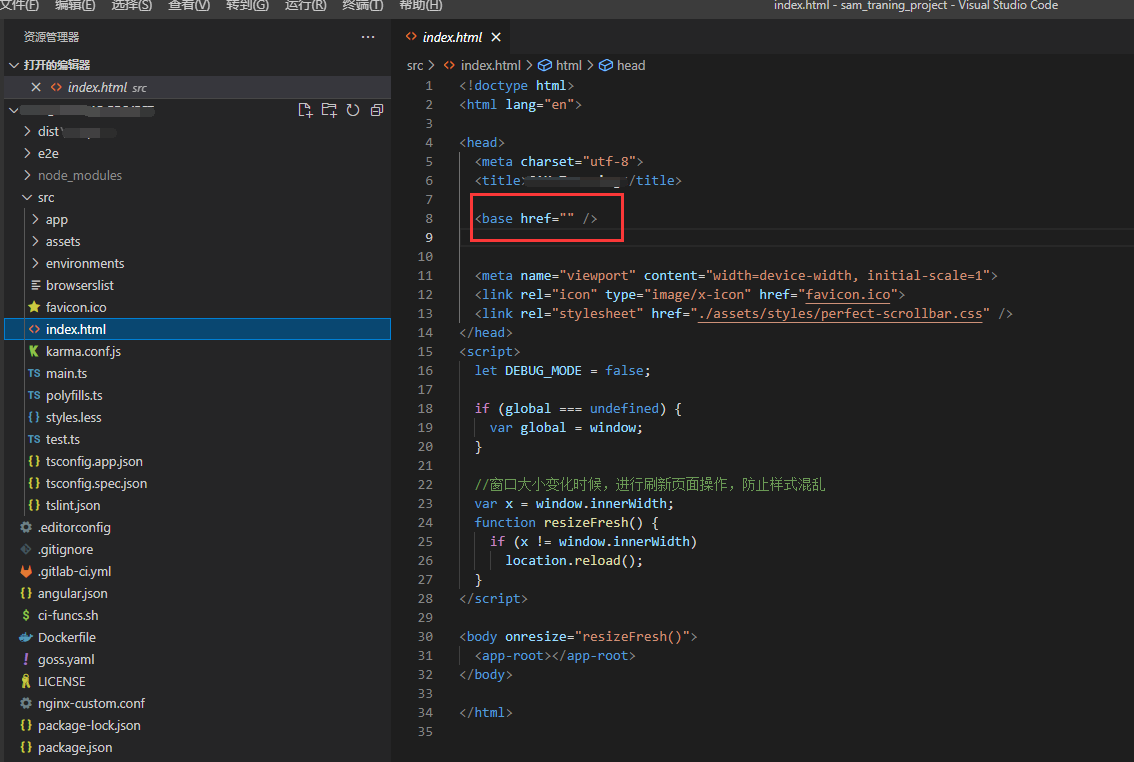The image size is (1134, 762).
Task: Click the app-root tag on line 31
Action: pos(555,656)
